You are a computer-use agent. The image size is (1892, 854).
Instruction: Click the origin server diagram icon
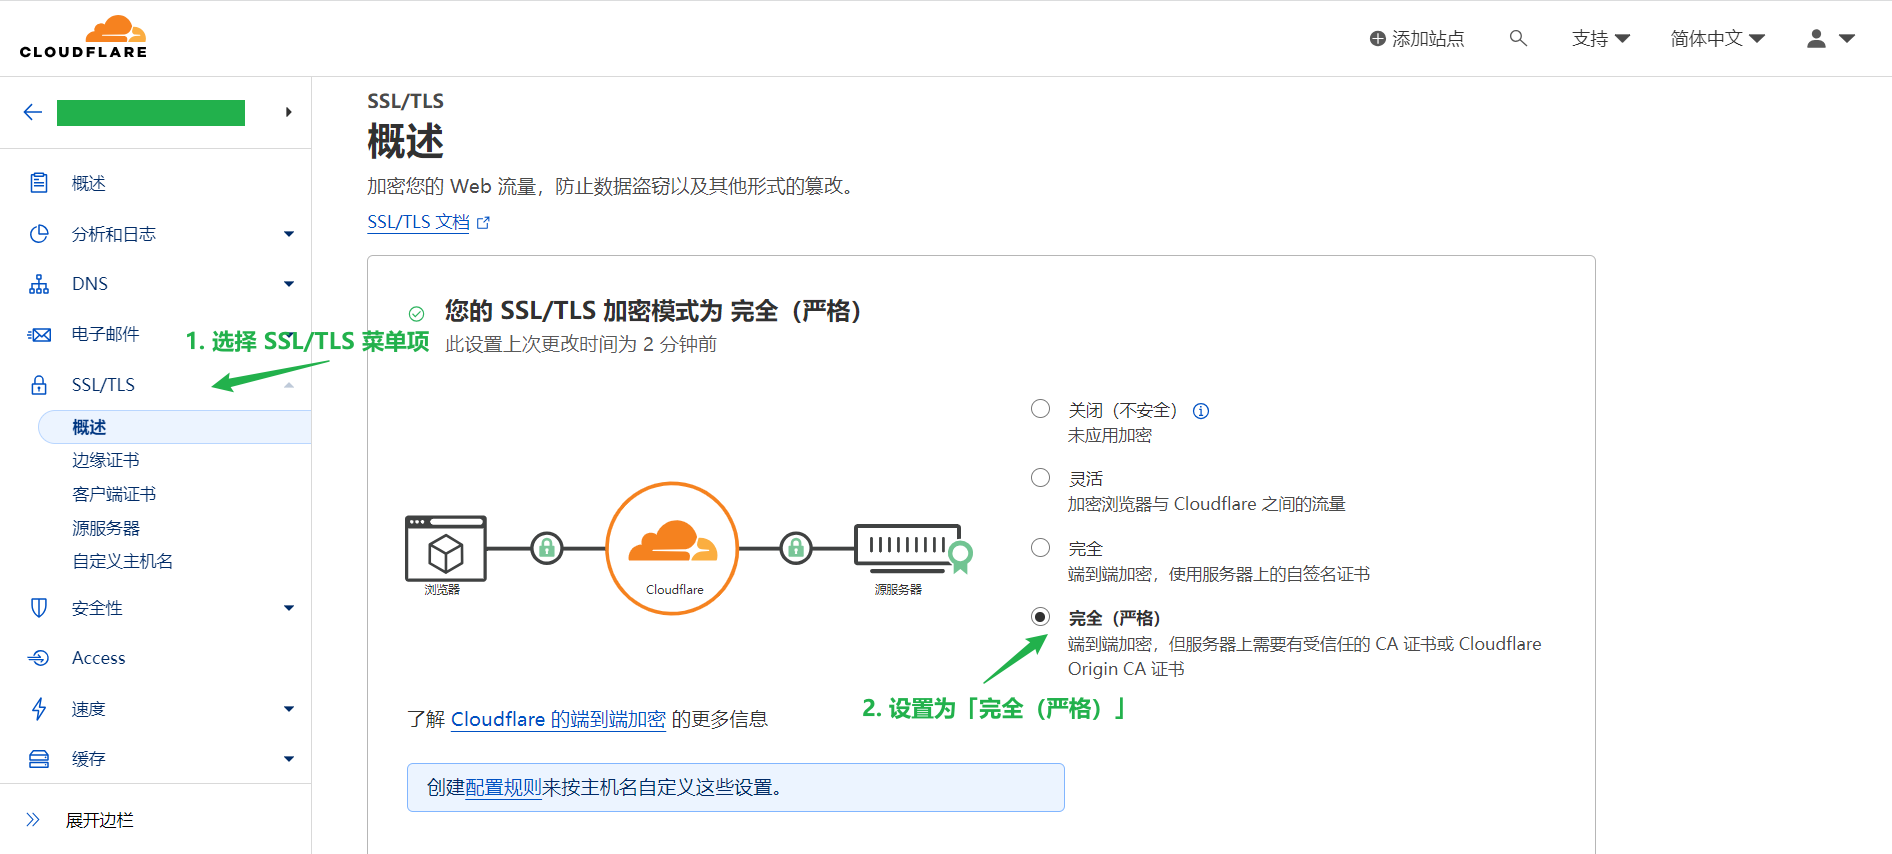913,548
